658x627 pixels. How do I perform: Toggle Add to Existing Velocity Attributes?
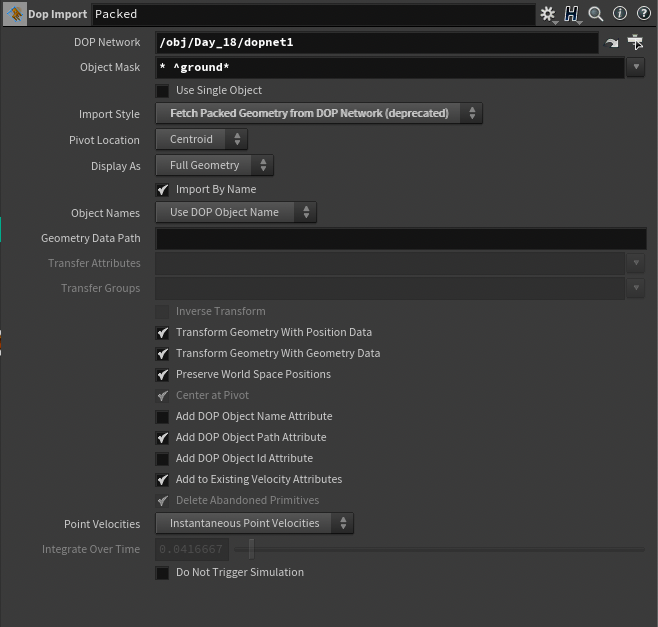tap(162, 480)
